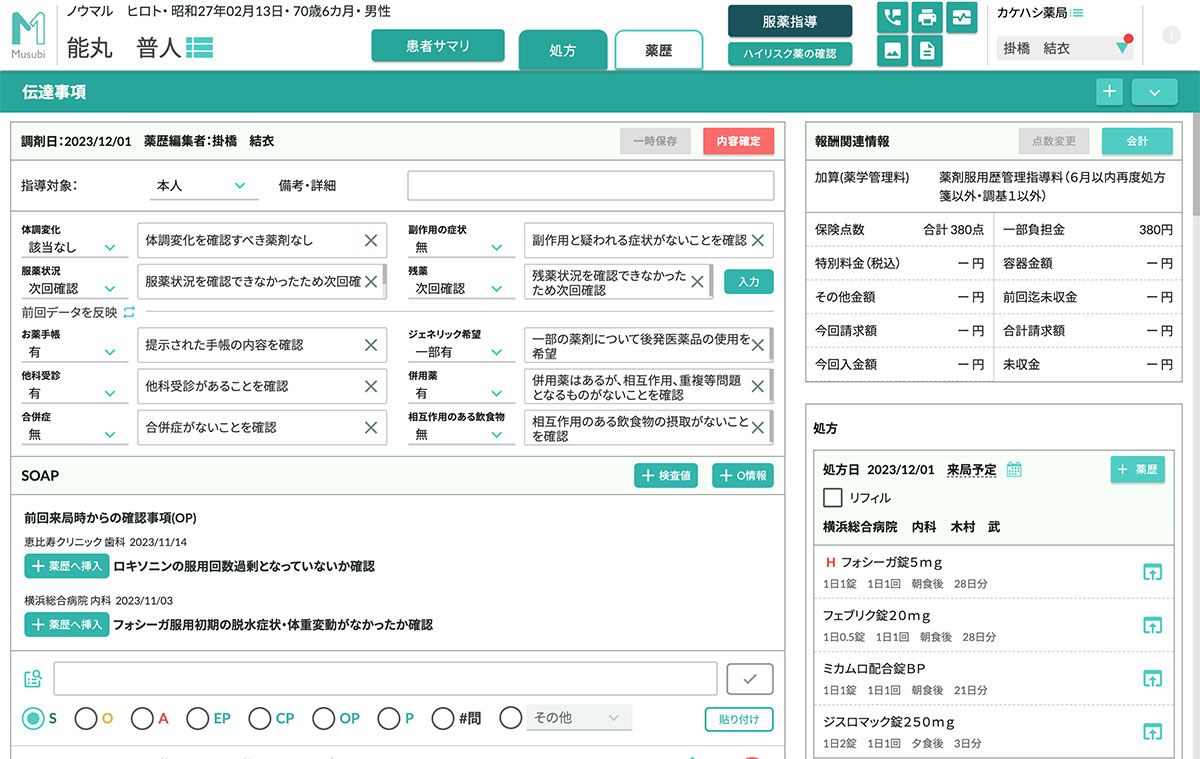1200x759 pixels.
Task: Clear the 副作用の症状 comment text
Action: 758,240
